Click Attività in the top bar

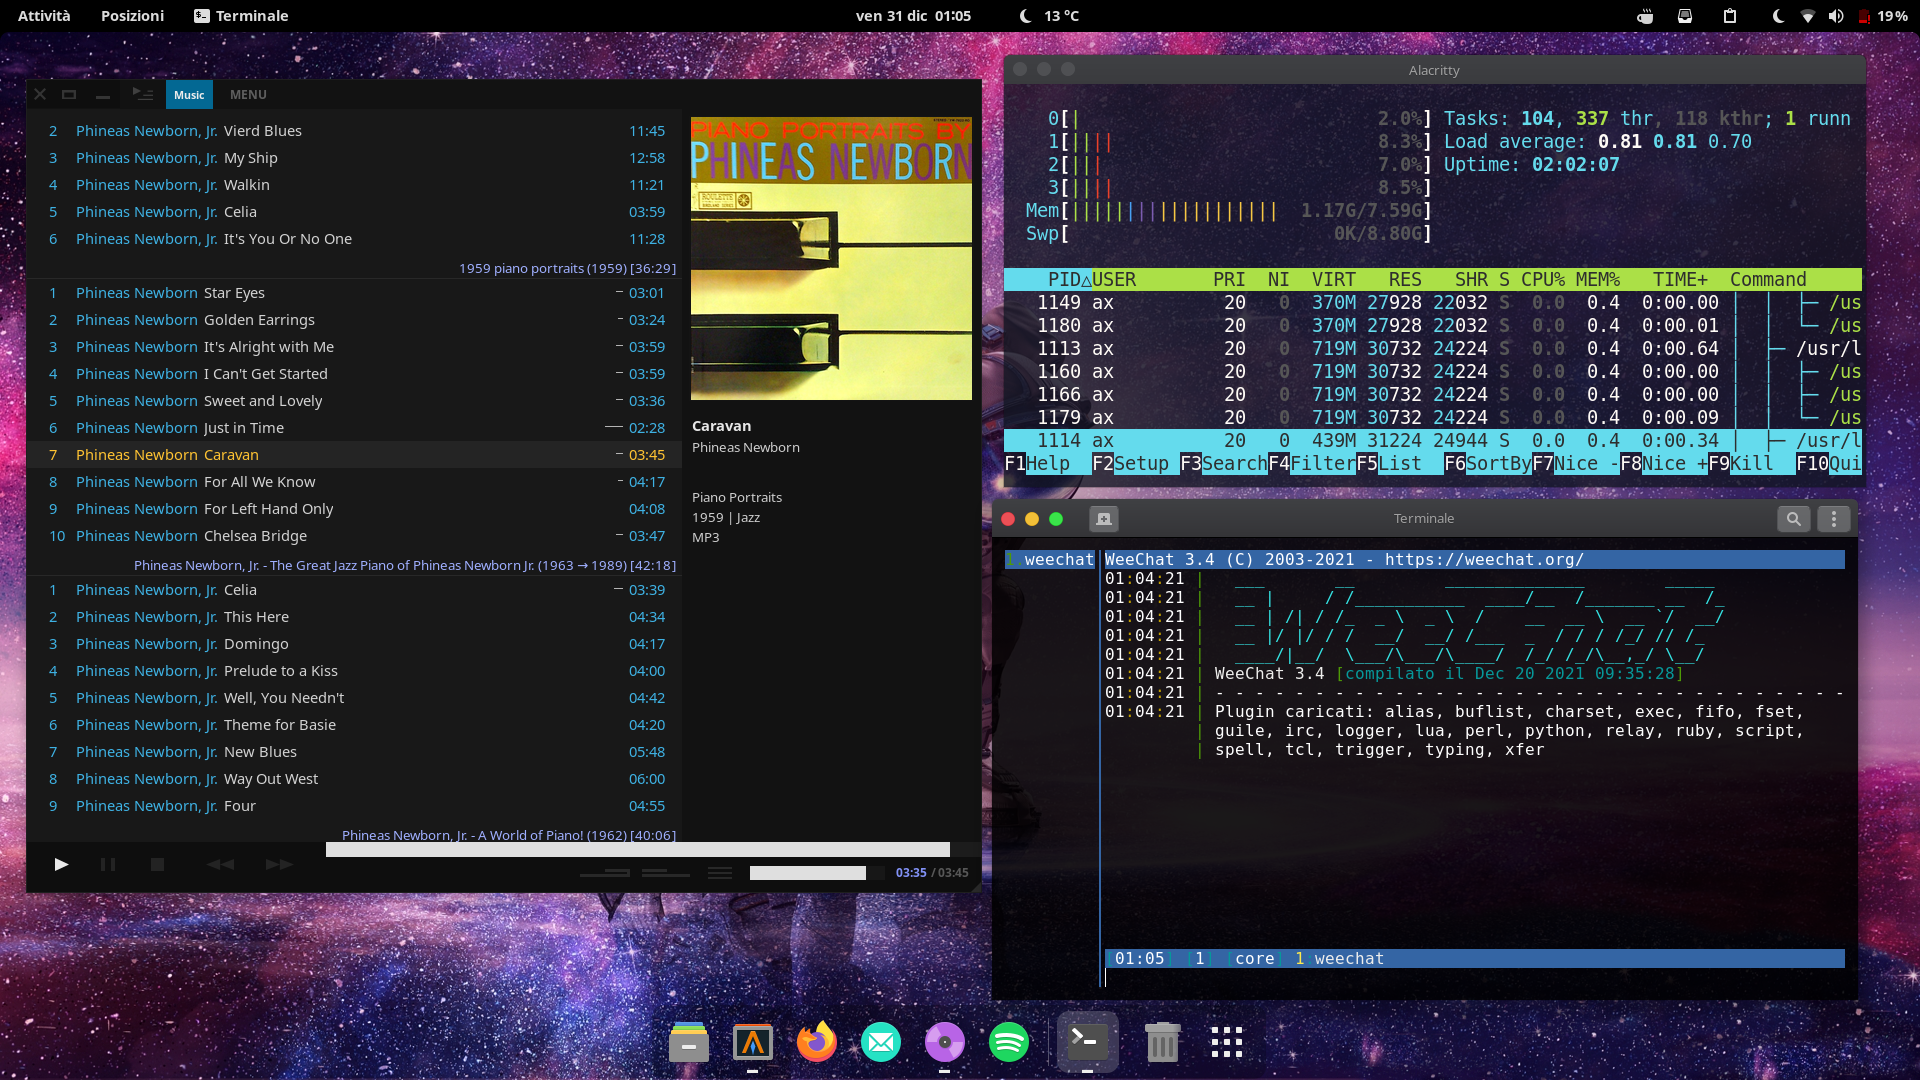[x=44, y=16]
